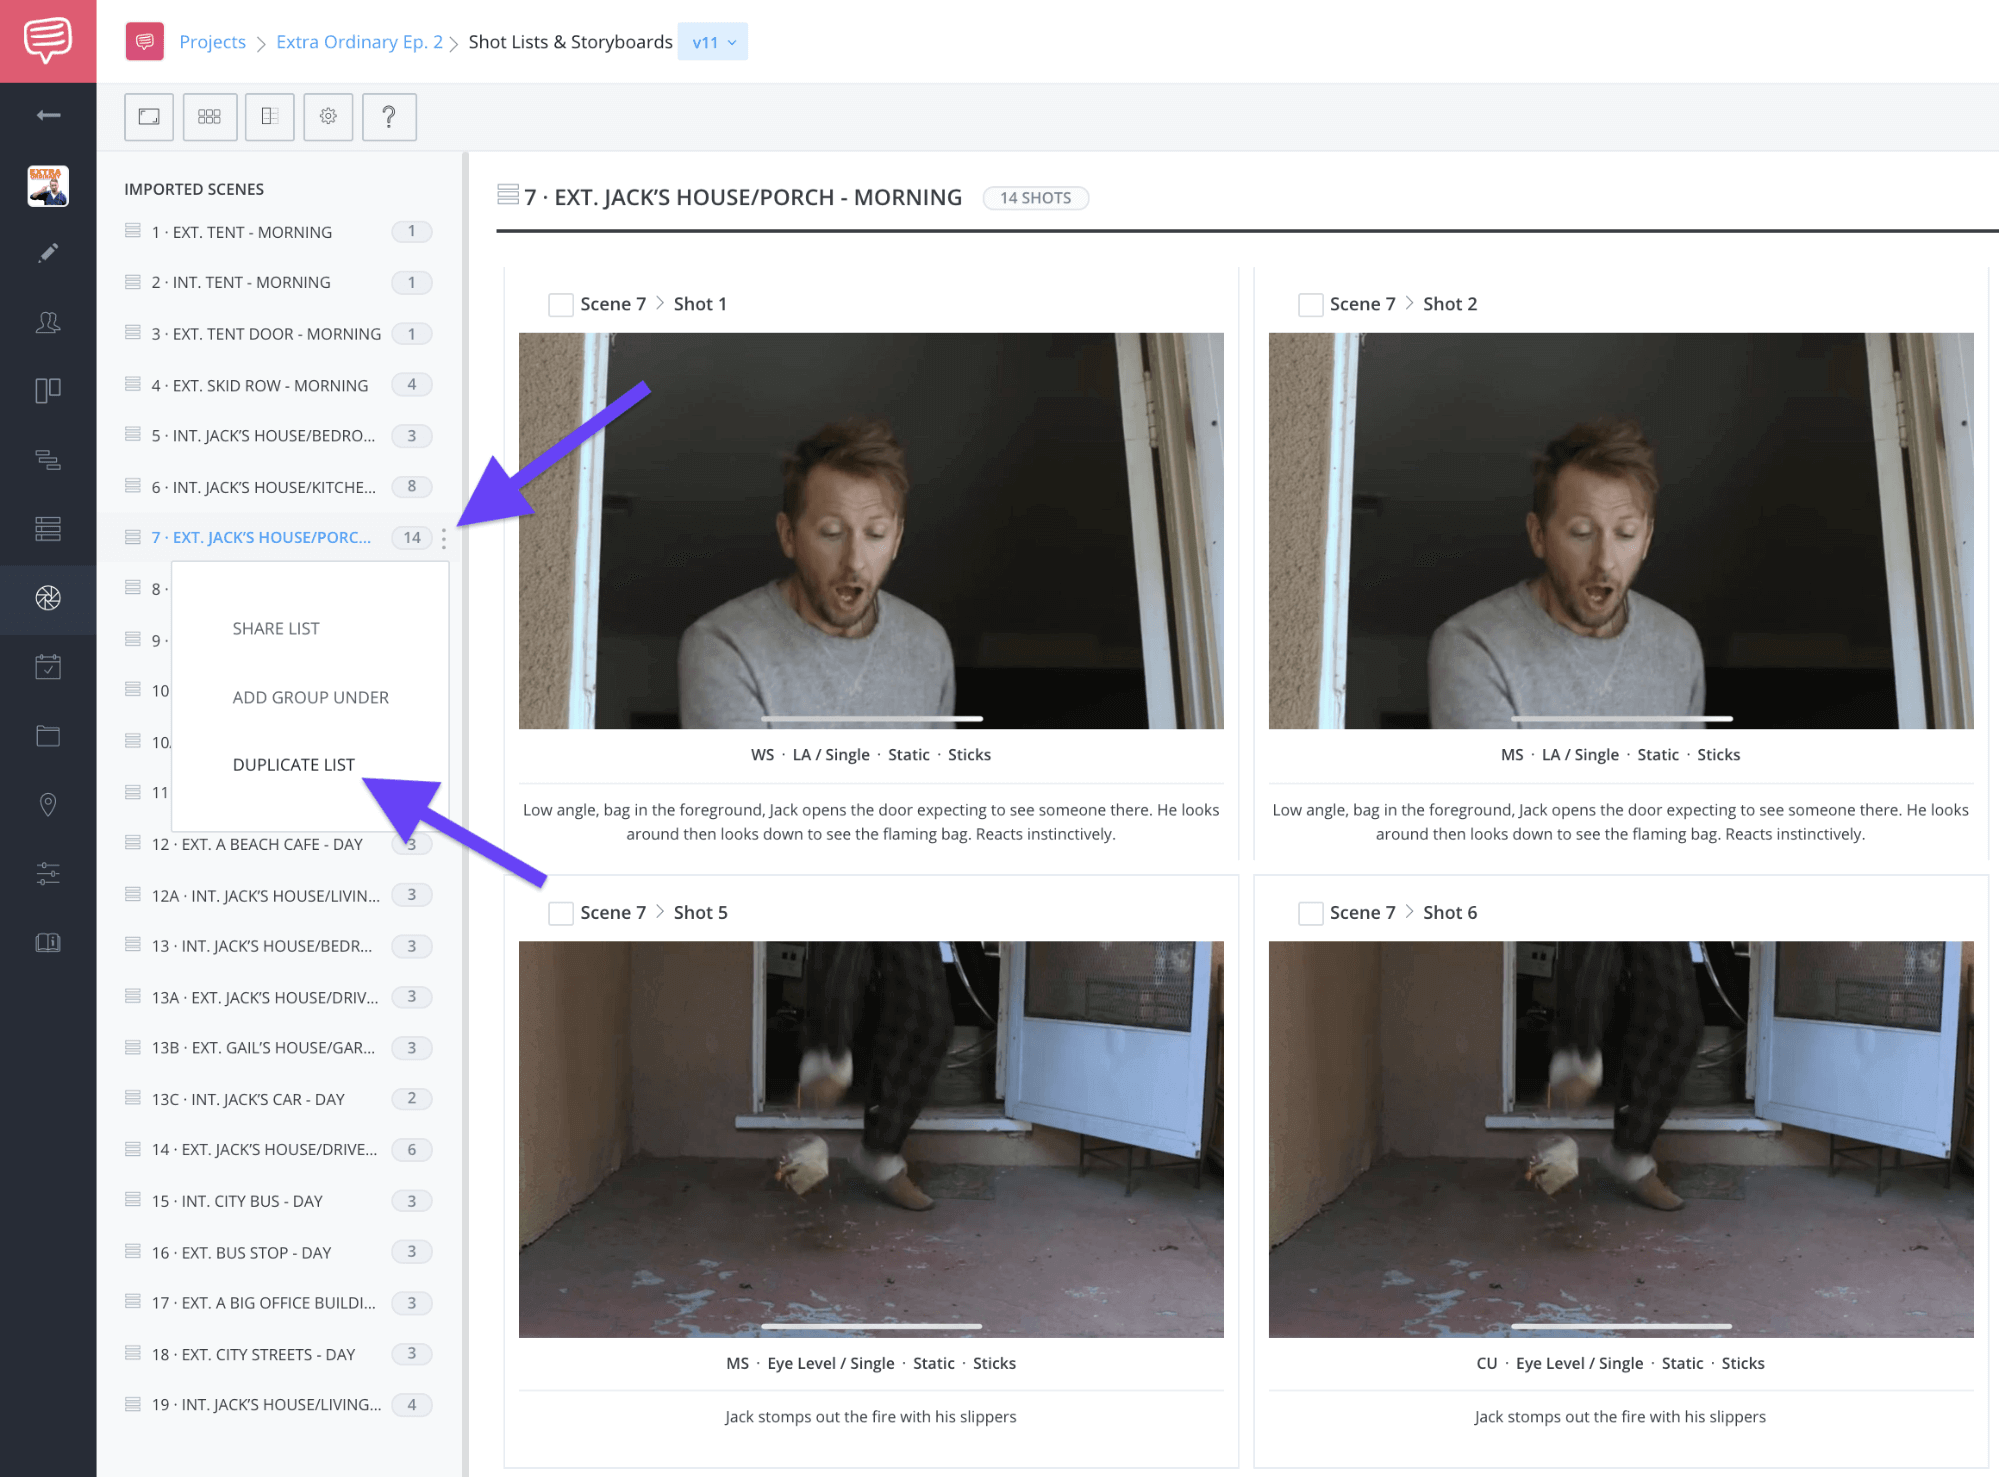Image resolution: width=1999 pixels, height=1477 pixels.
Task: Open the contacts people icon in sidebar
Action: [x=48, y=322]
